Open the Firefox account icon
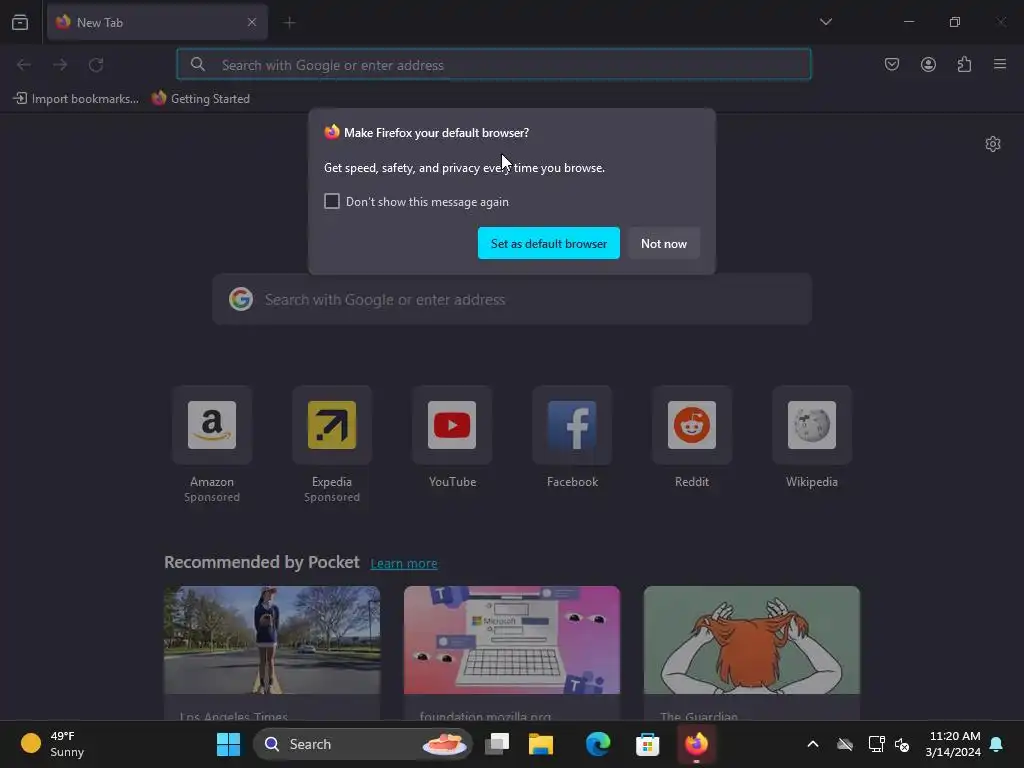 [928, 64]
